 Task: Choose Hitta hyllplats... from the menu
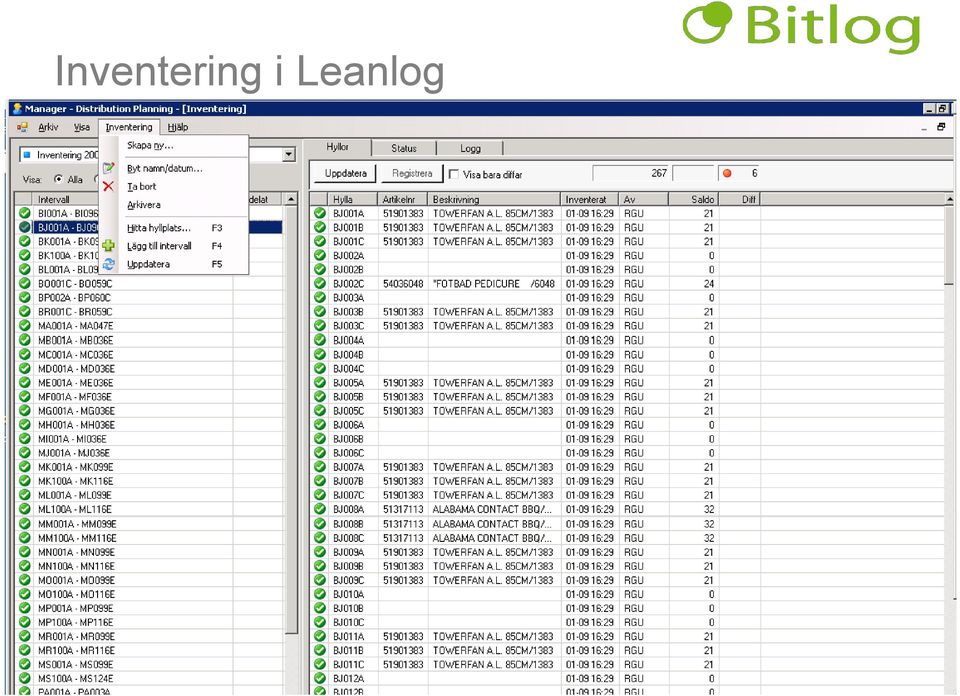(174, 228)
